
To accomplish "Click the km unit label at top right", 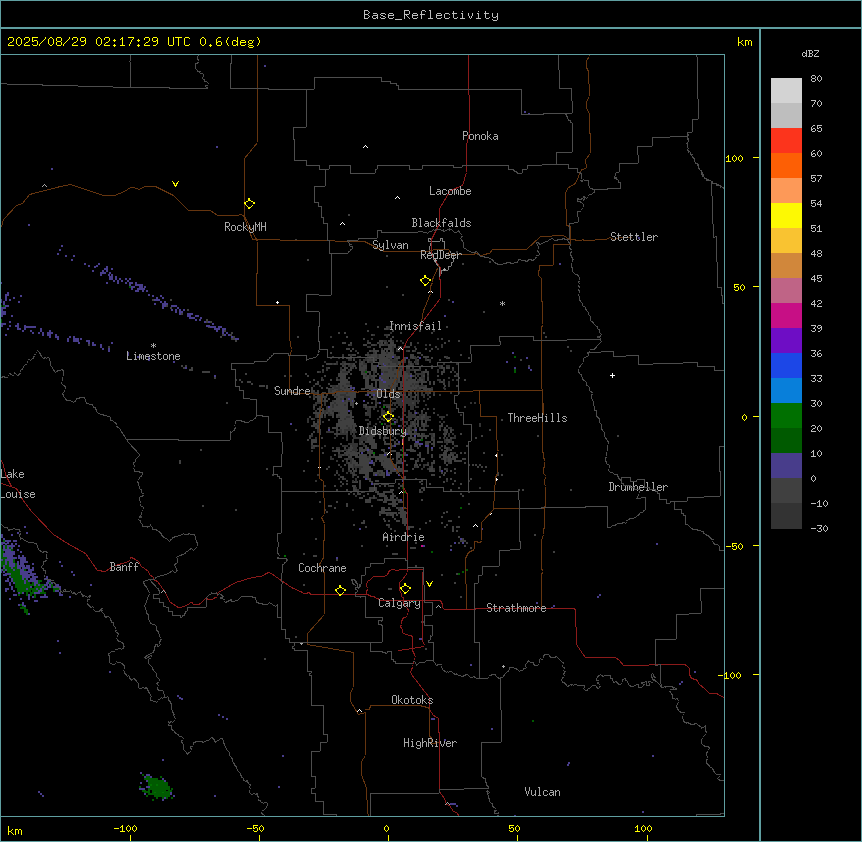I will pos(744,42).
